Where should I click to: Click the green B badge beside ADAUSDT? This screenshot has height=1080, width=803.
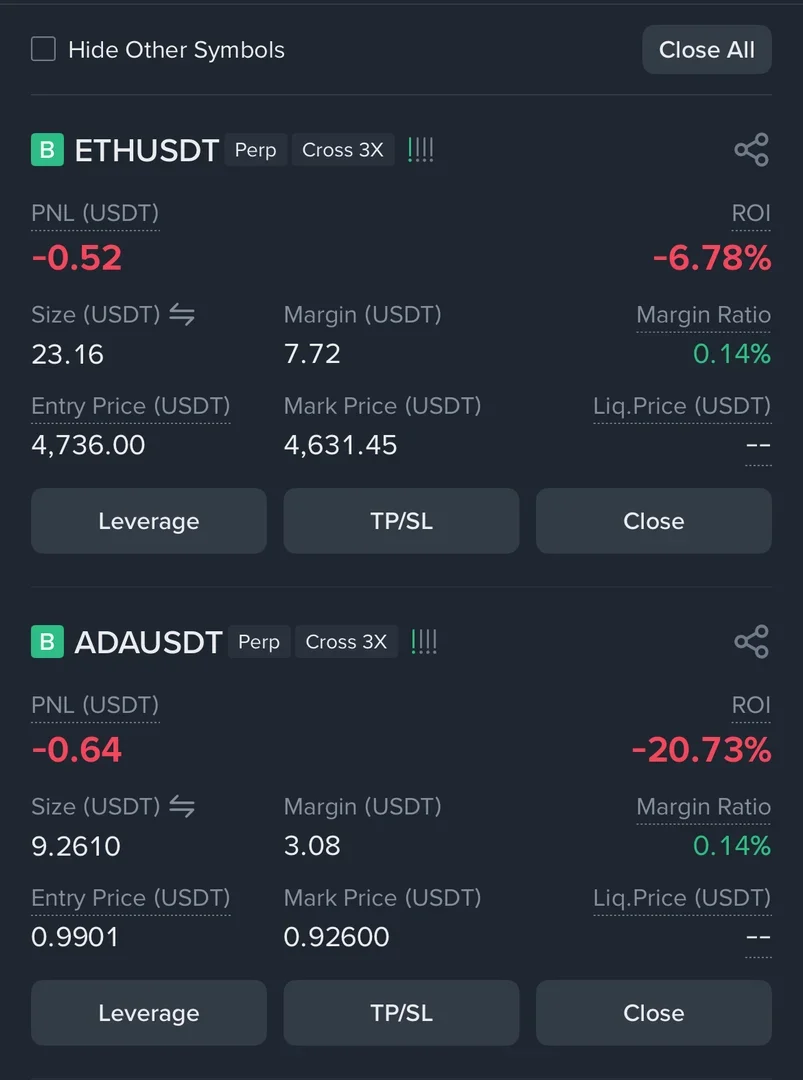click(47, 642)
